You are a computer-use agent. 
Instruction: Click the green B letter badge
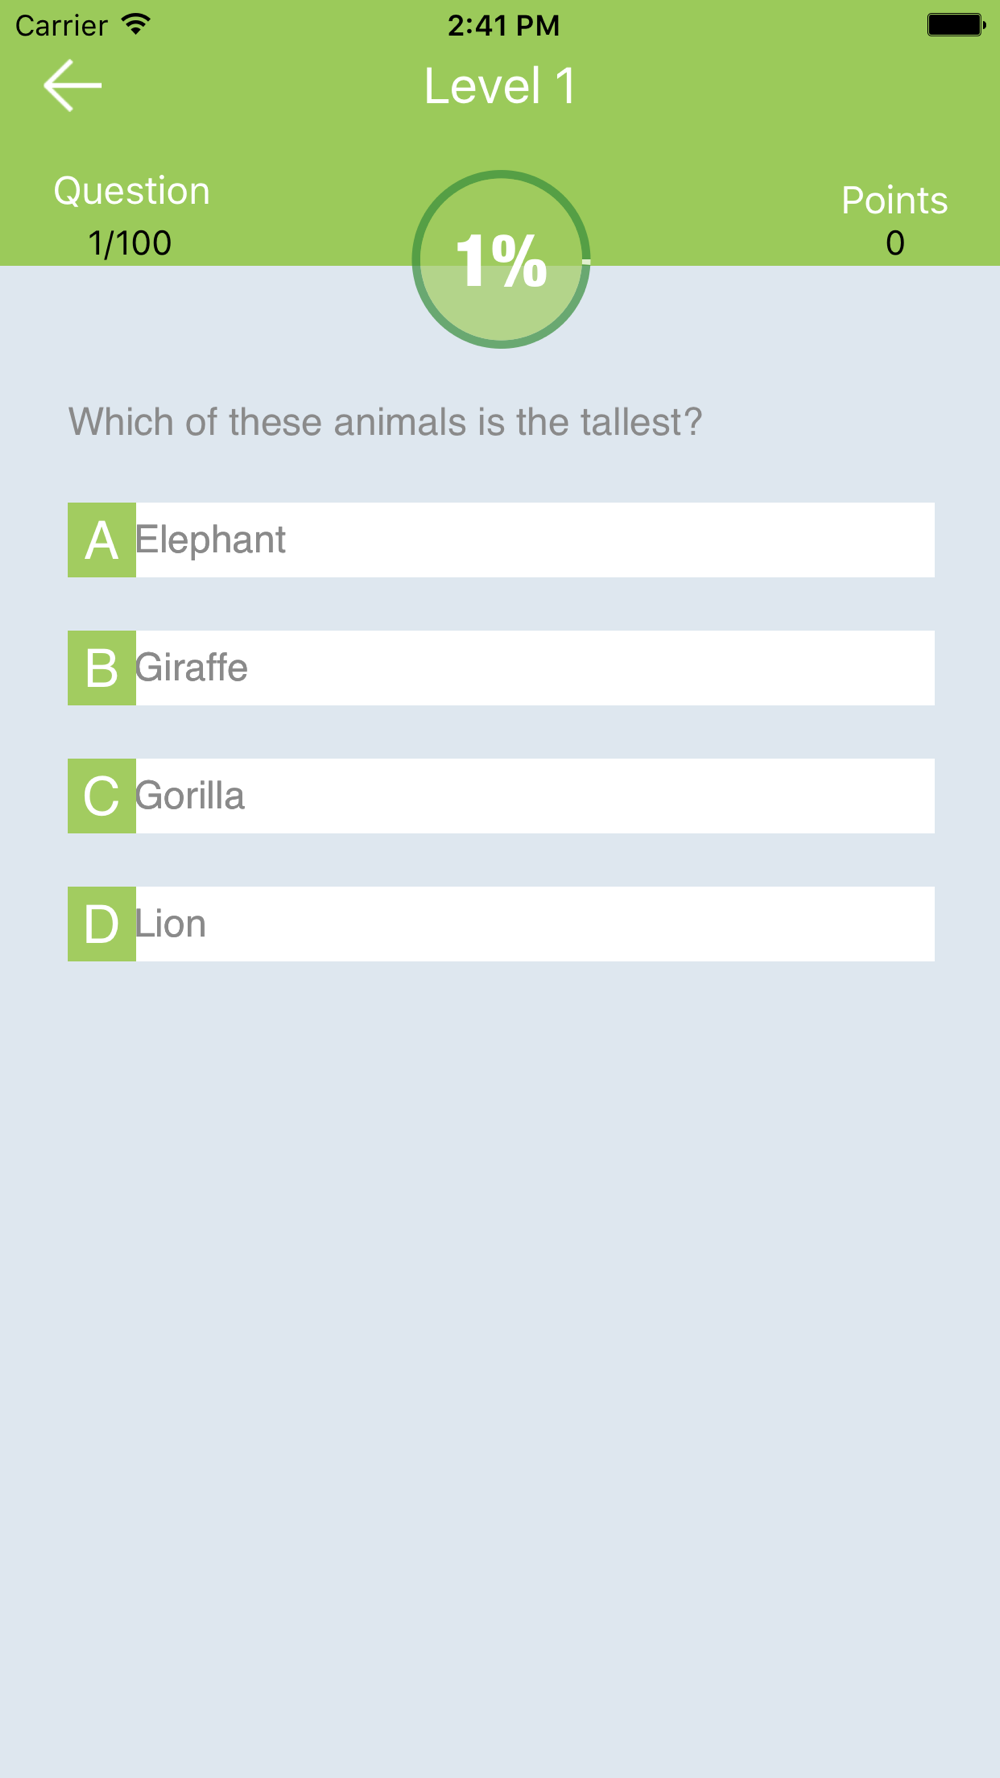click(x=102, y=668)
